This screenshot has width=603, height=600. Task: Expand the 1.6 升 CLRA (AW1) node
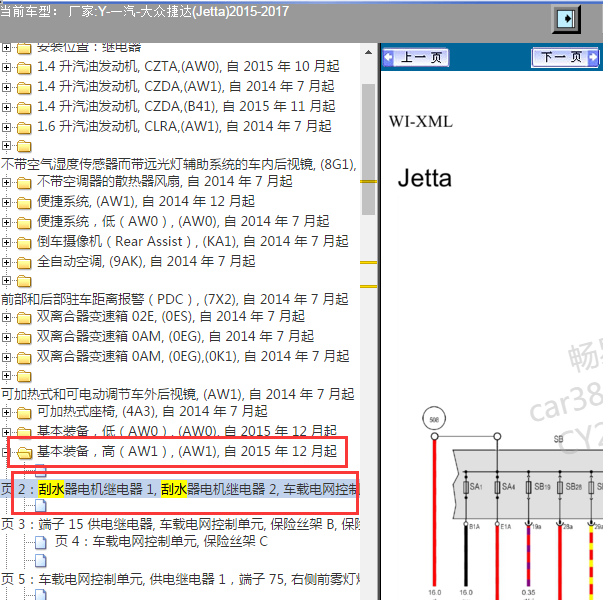click(6, 127)
